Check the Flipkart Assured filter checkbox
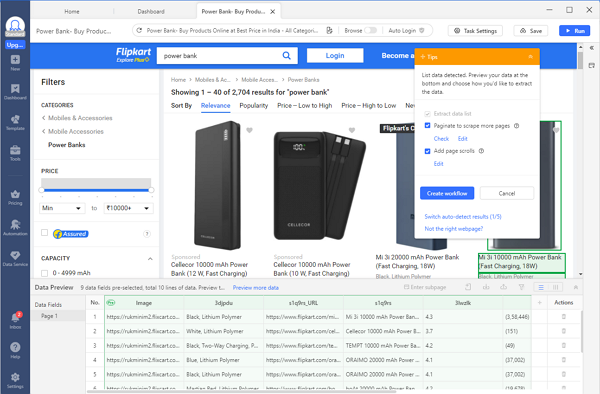This screenshot has width=600, height=394. (44, 233)
